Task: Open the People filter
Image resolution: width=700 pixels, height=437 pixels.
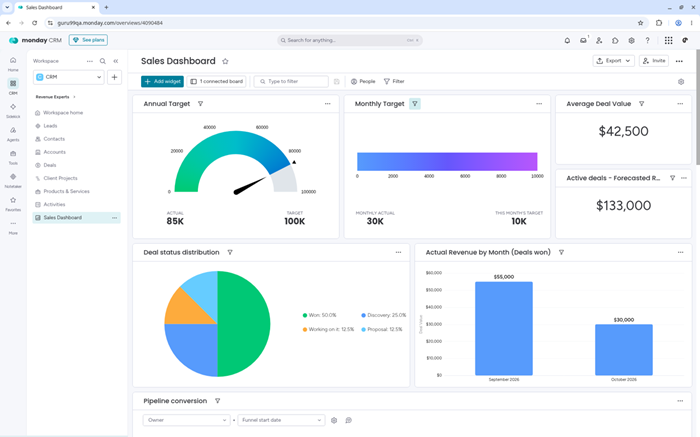Action: 363,81
